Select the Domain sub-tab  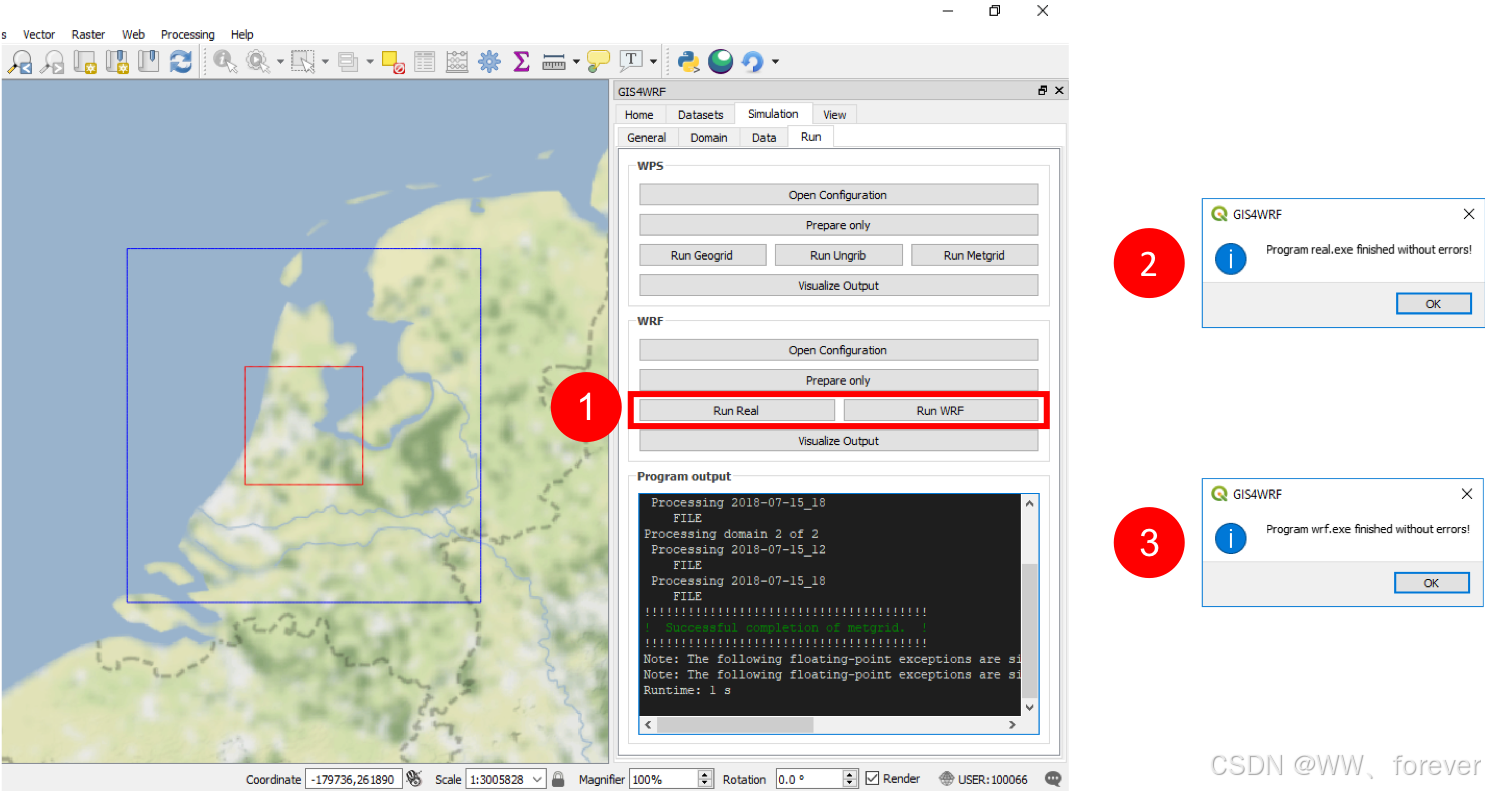(x=709, y=138)
